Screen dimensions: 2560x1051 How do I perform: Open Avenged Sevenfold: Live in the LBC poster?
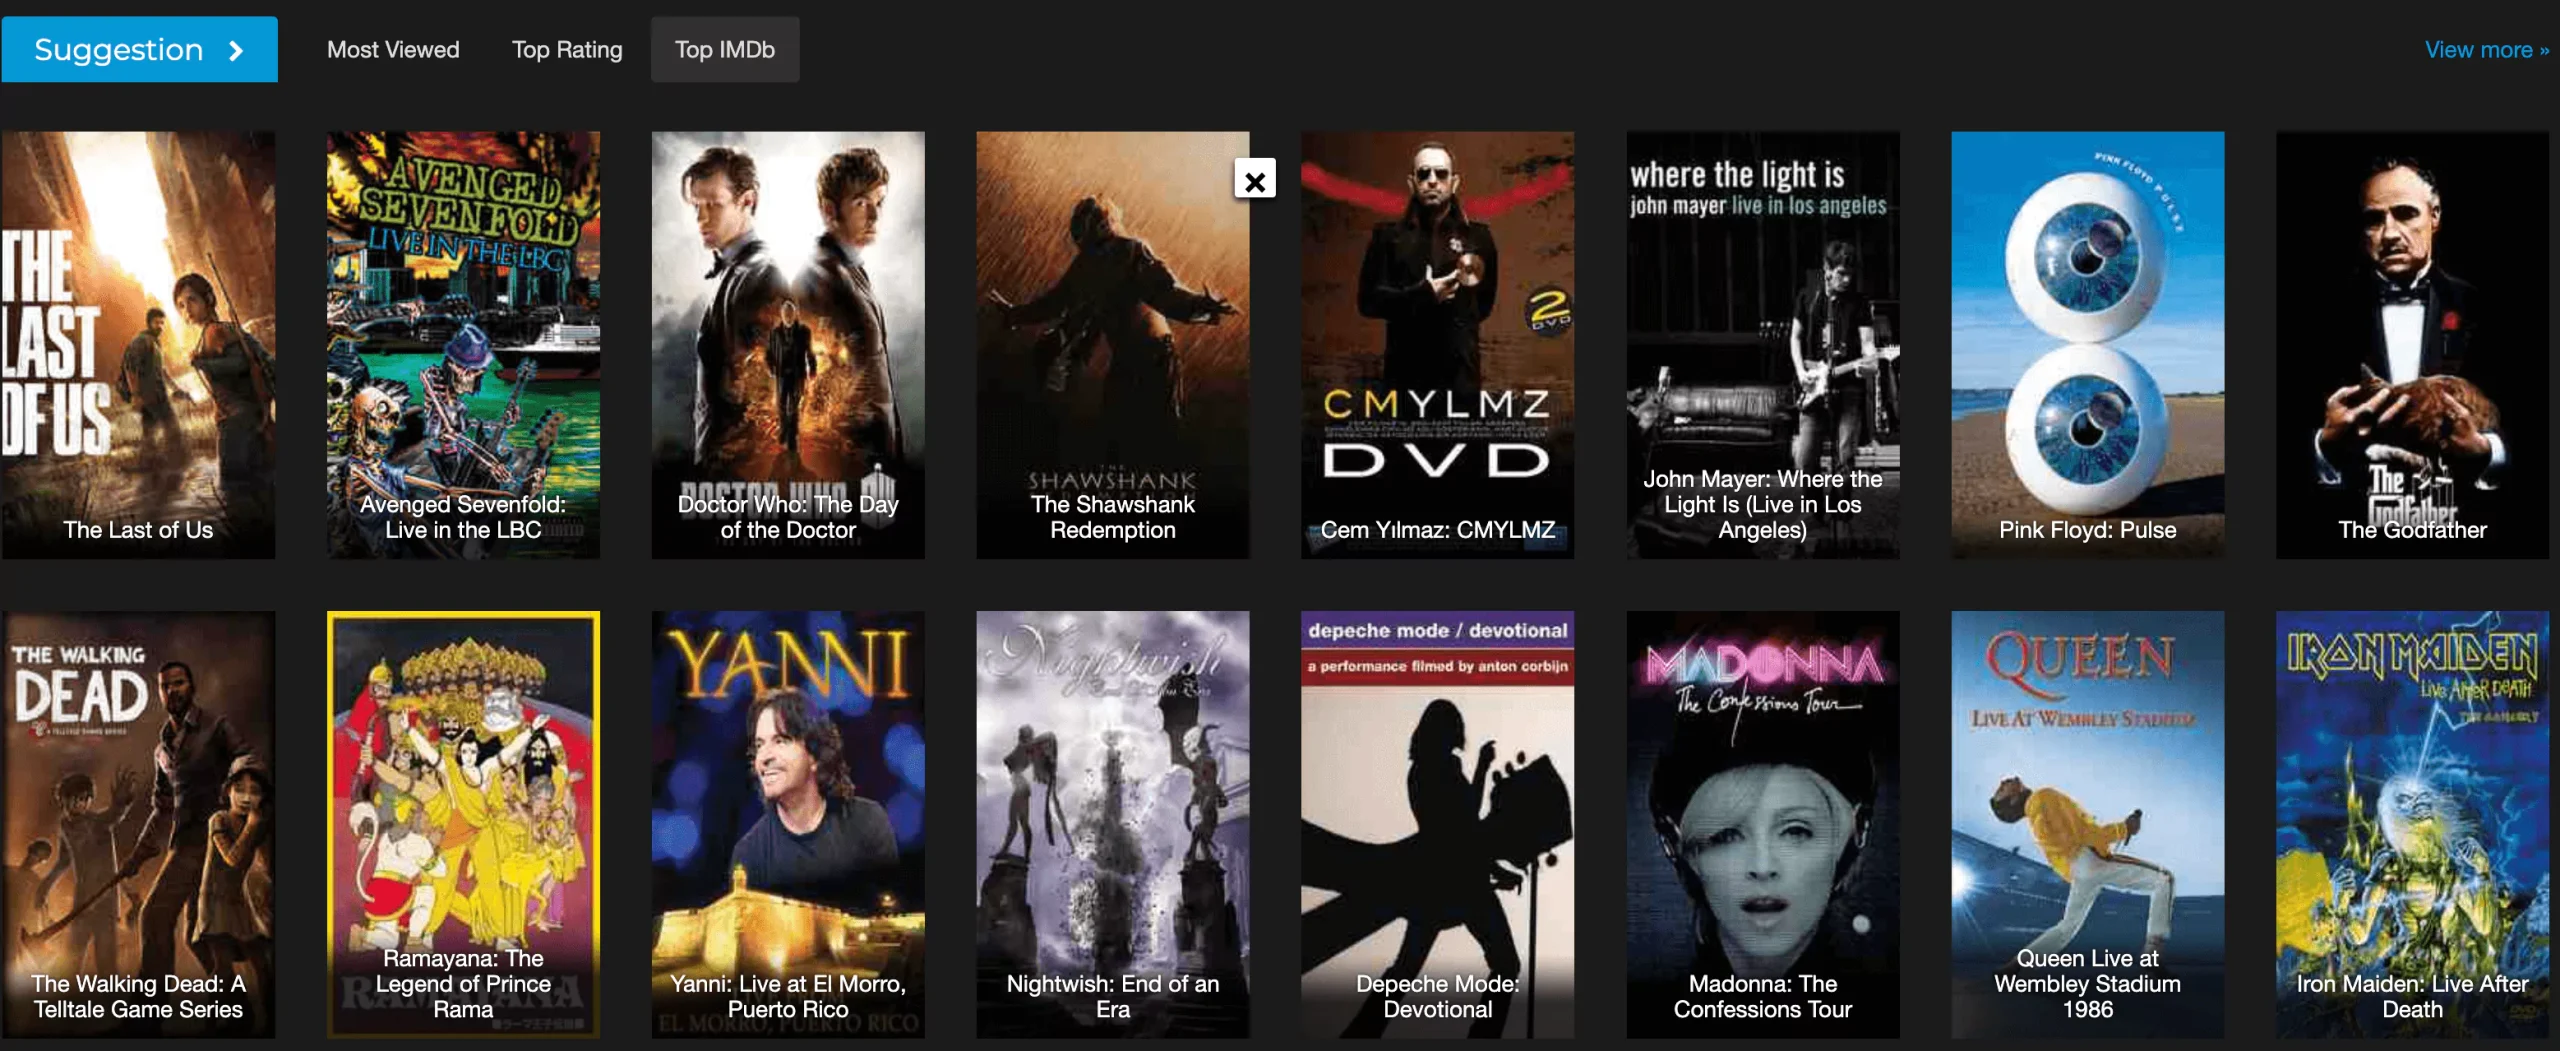pos(463,345)
